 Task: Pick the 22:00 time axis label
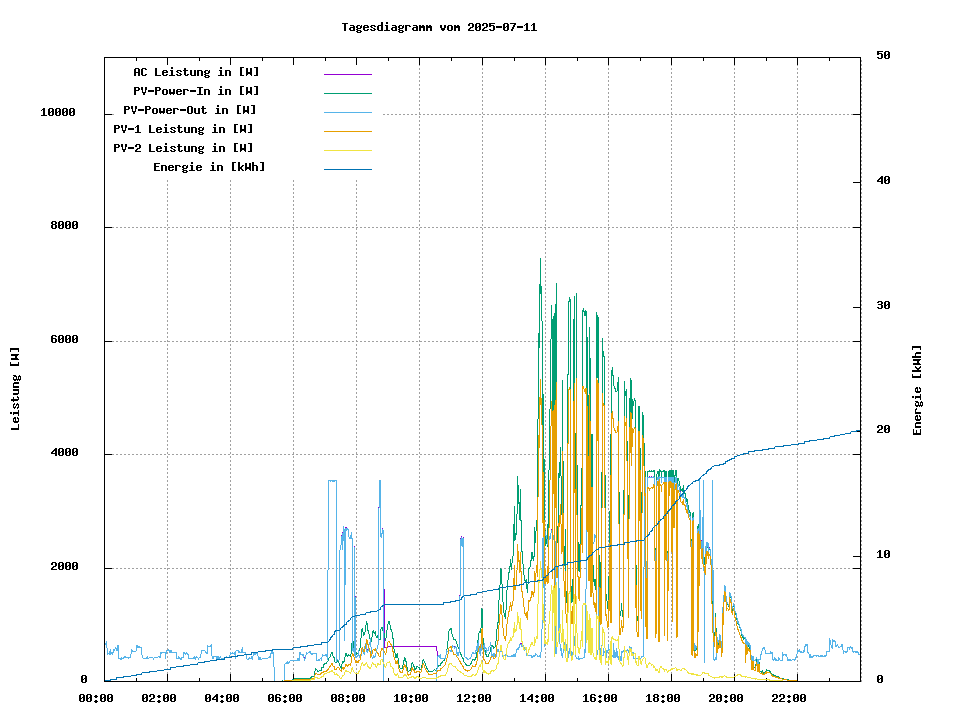789,697
